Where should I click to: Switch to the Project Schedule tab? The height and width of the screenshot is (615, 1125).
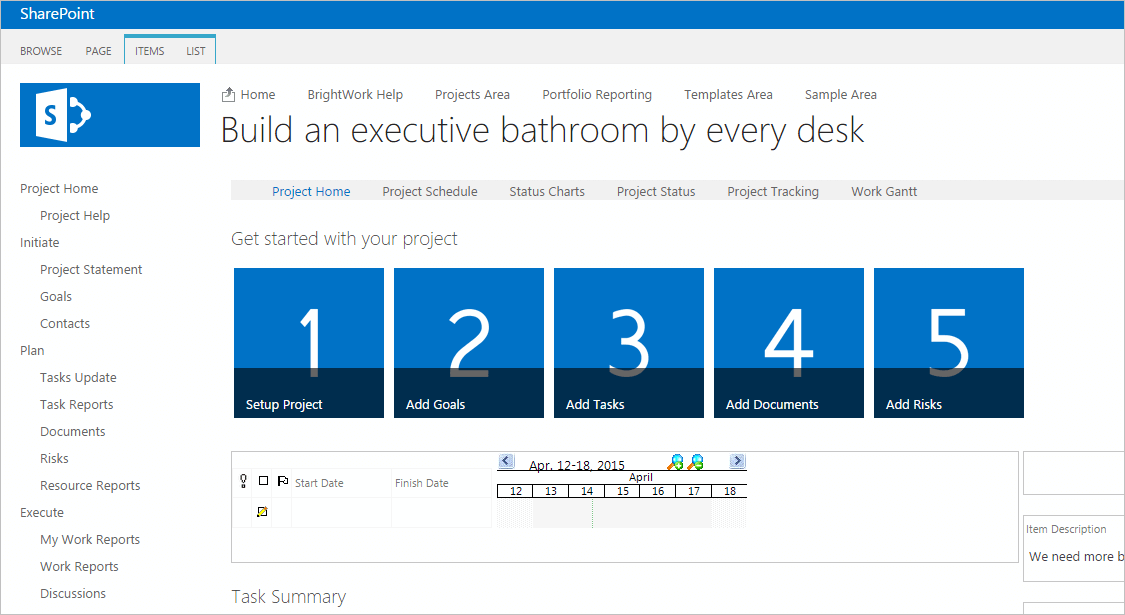(430, 191)
